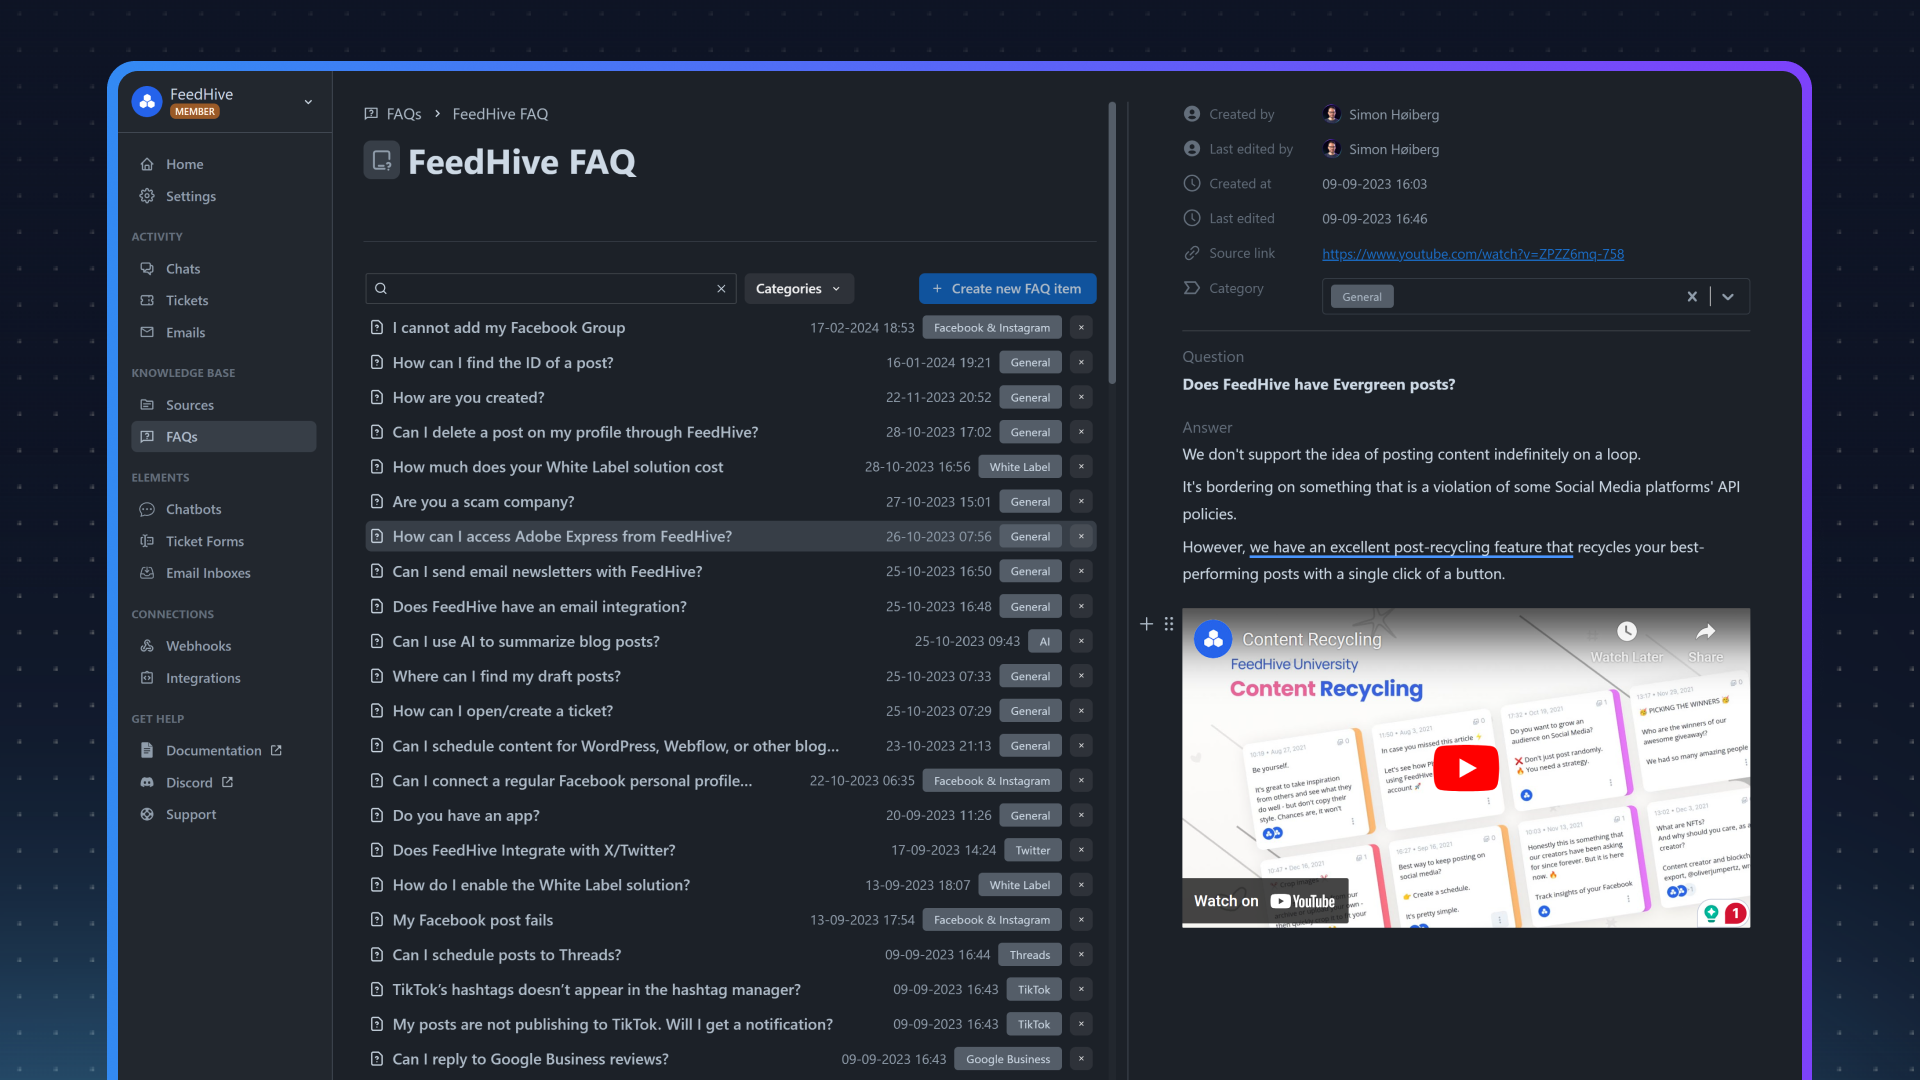This screenshot has height=1080, width=1920.
Task: Click Watch Later on the video
Action: coord(1627,641)
